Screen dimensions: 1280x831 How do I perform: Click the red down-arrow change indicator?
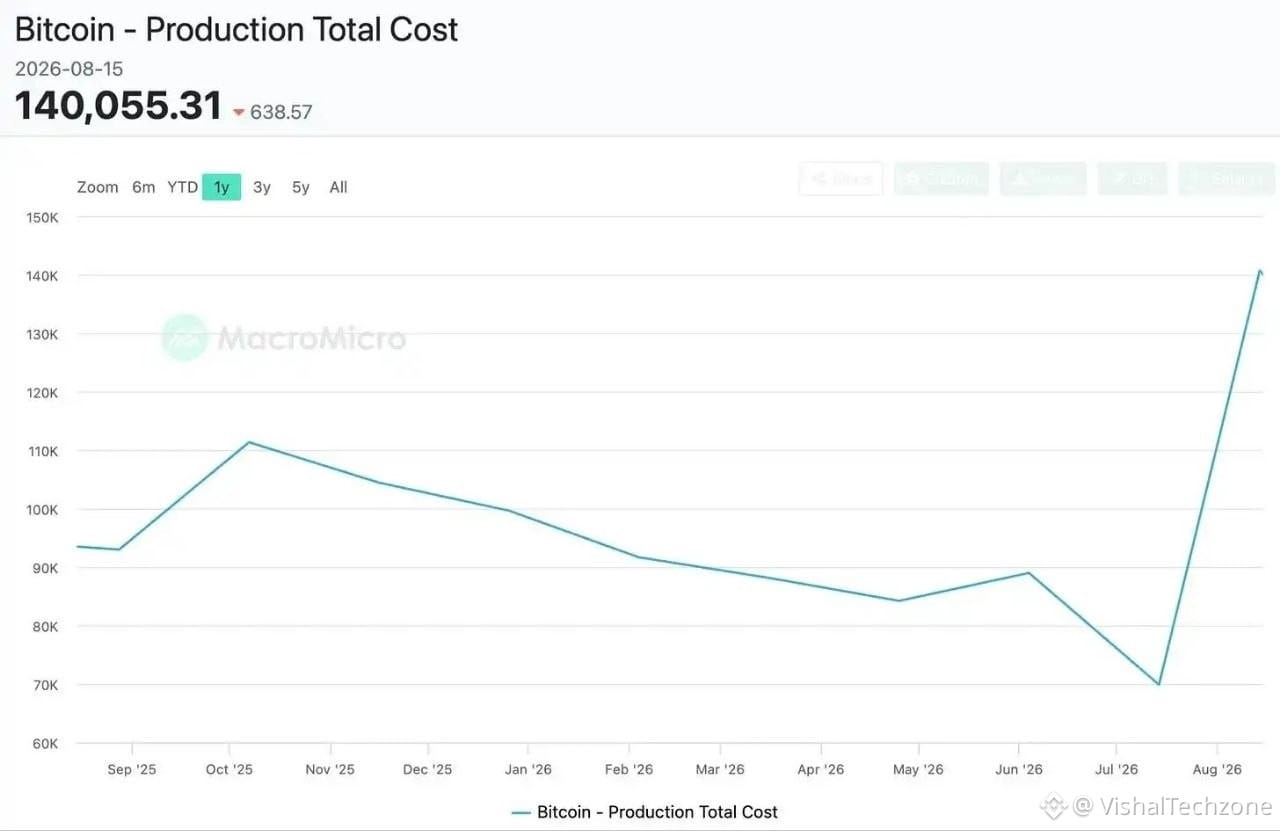[239, 113]
